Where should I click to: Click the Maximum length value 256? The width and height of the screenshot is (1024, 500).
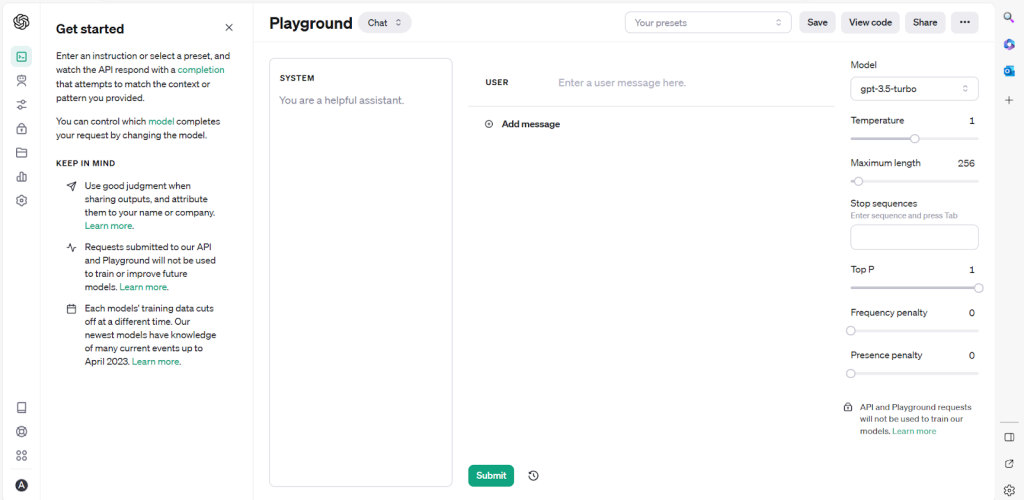coord(966,163)
